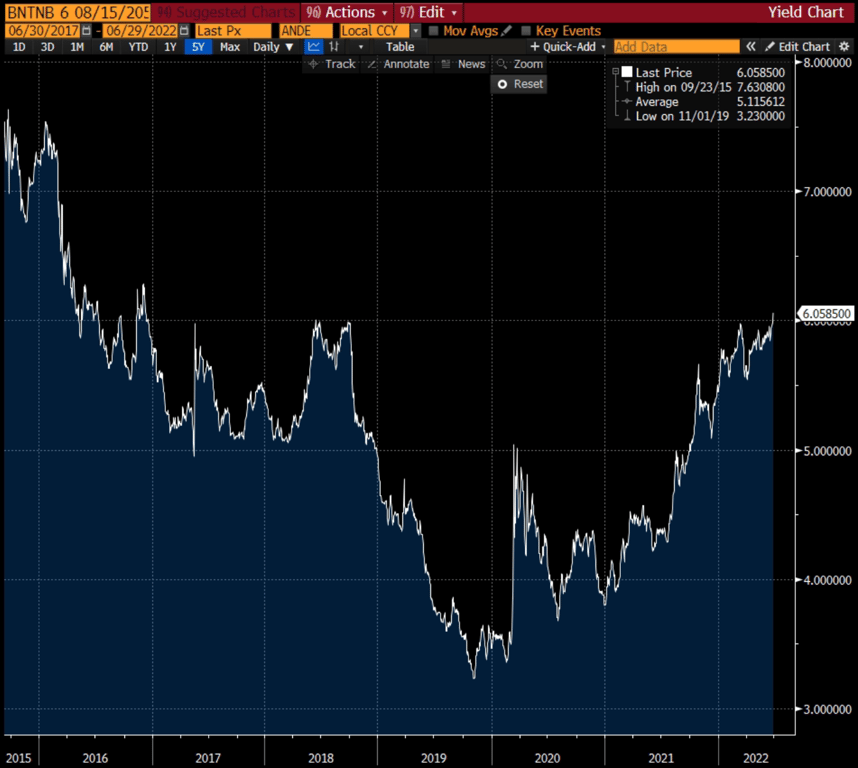The width and height of the screenshot is (858, 768).
Task: Click the High on 09/23/15 legend row
Action: point(683,87)
